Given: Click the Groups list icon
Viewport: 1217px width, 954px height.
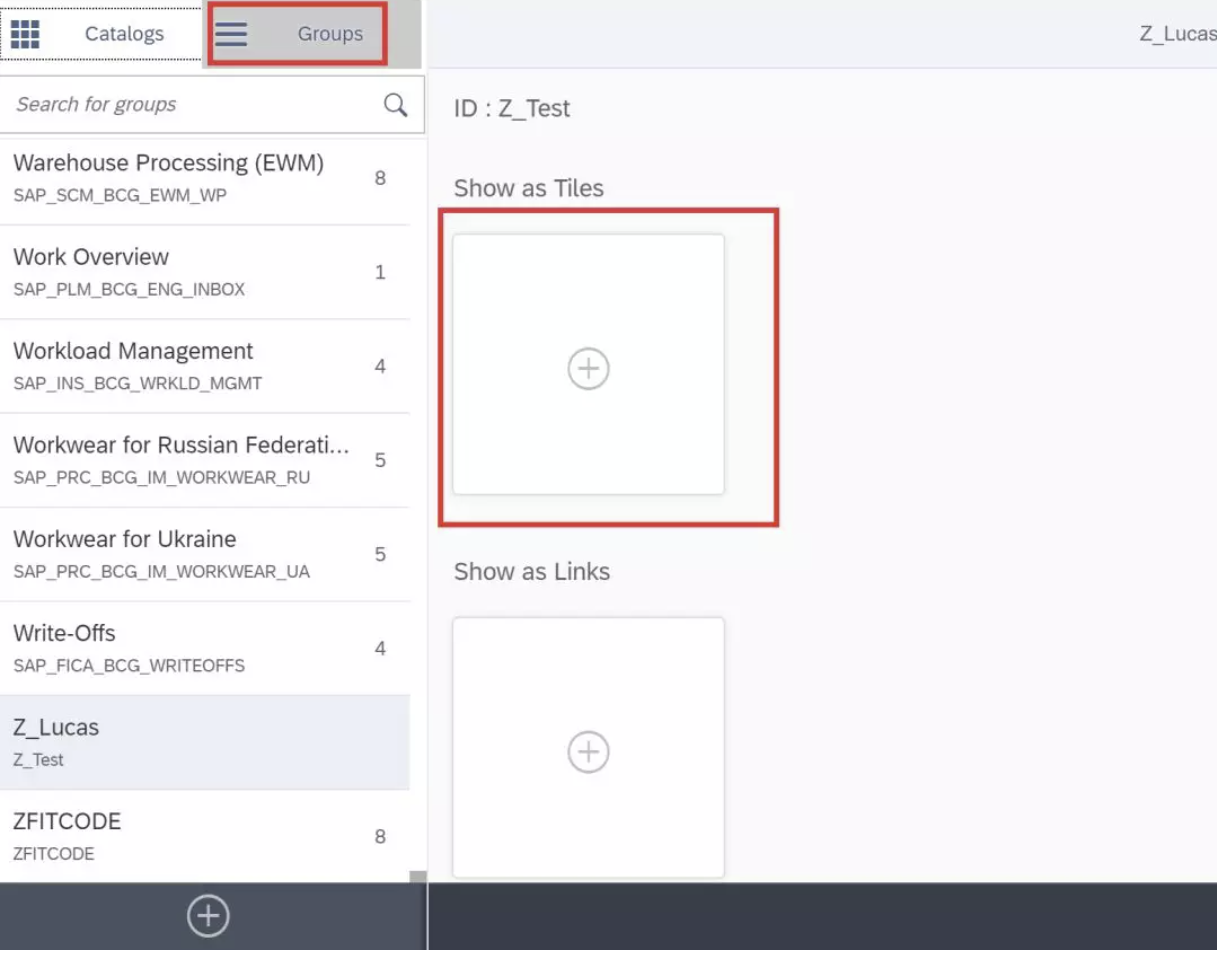Looking at the screenshot, I should tap(231, 34).
